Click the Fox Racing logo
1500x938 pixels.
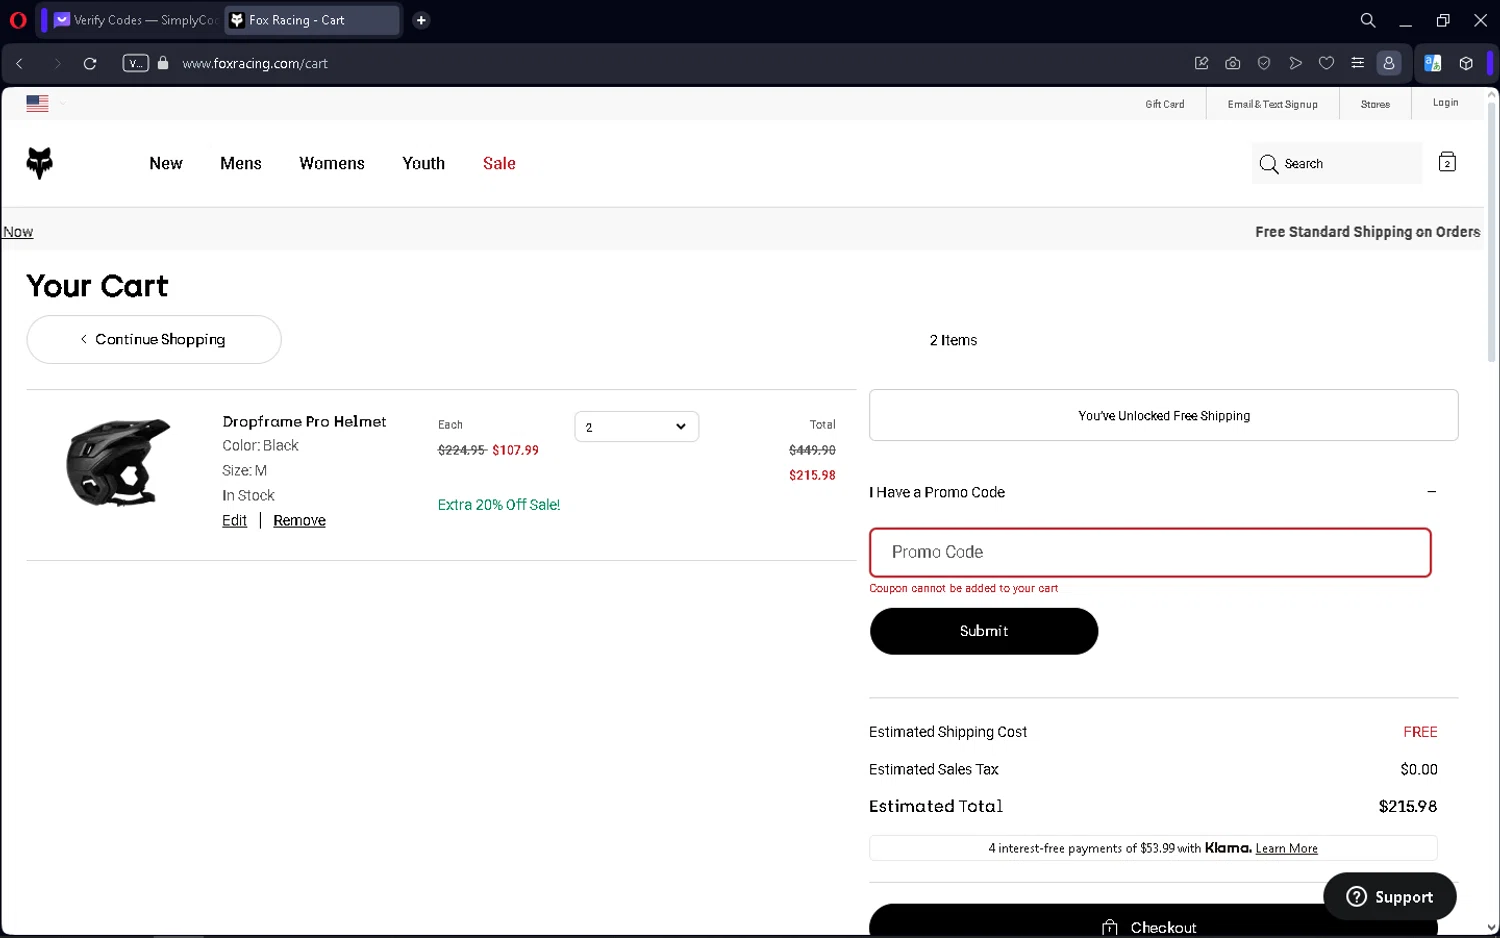[x=39, y=163]
